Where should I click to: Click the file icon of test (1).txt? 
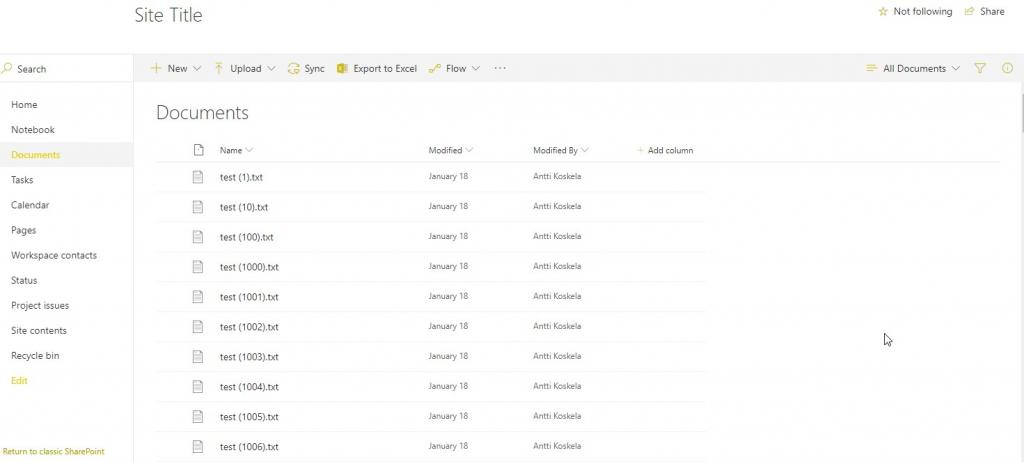pos(198,177)
